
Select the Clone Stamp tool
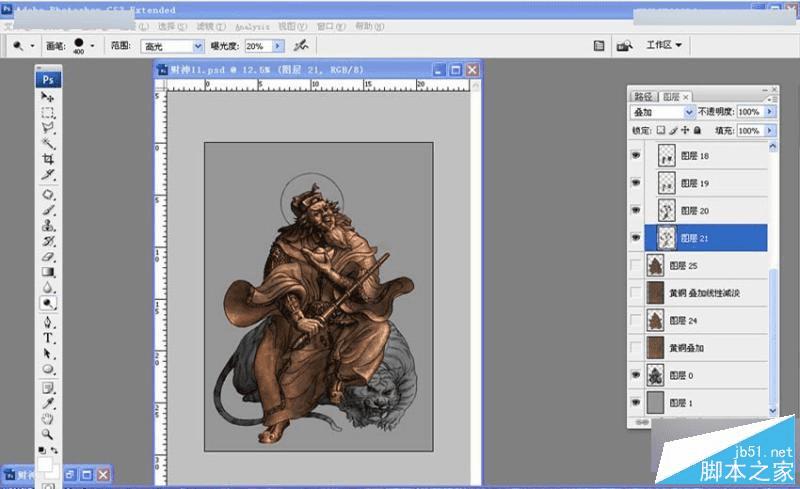[x=48, y=226]
